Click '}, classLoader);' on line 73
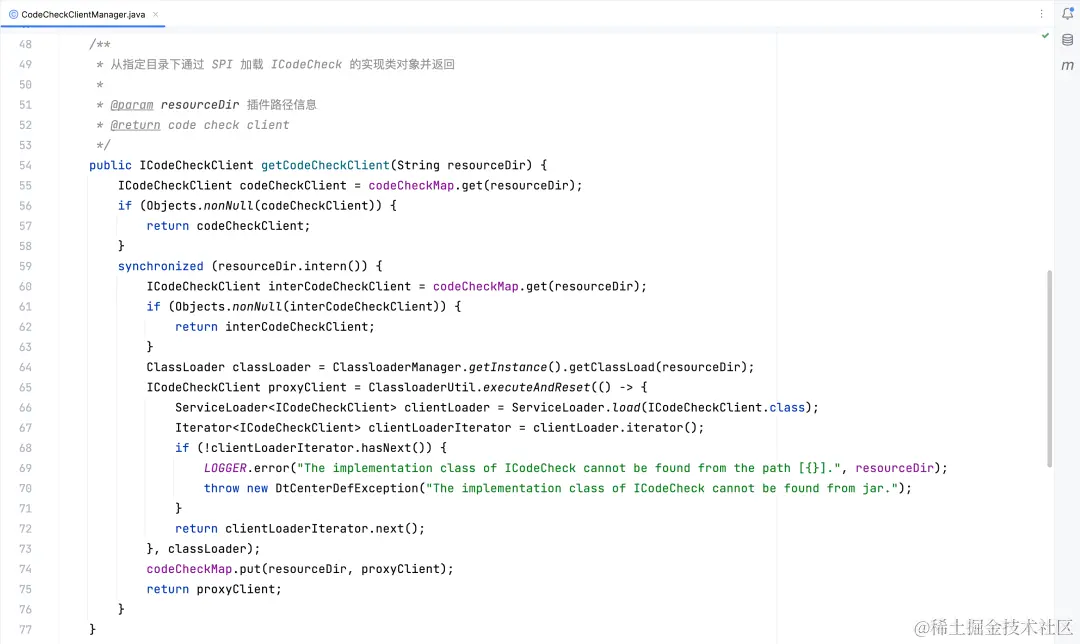The height and width of the screenshot is (644, 1080). click(203, 549)
